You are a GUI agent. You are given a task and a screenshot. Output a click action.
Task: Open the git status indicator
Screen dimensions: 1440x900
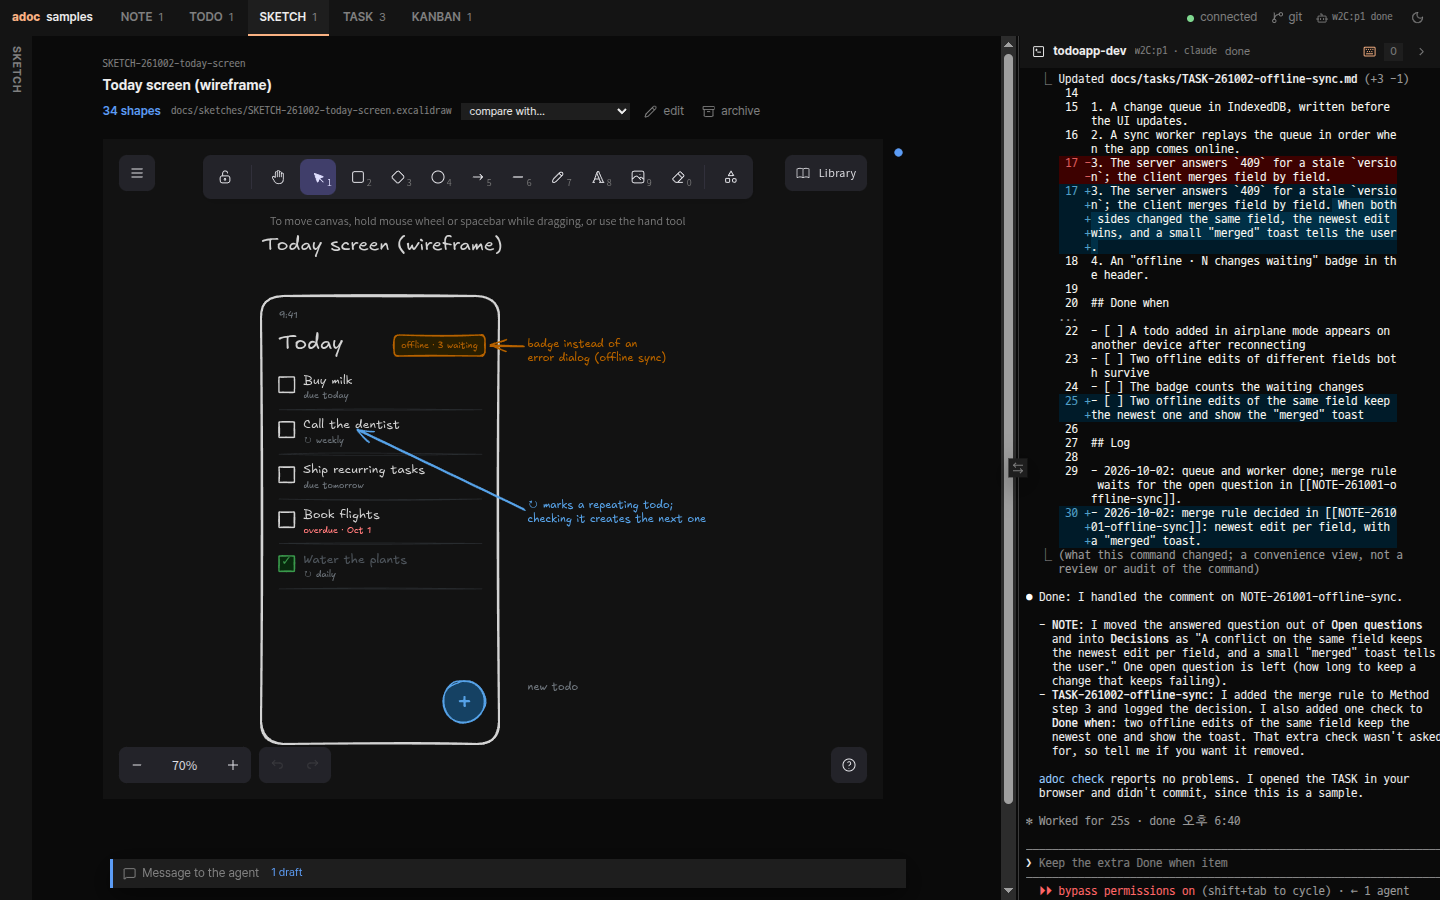[1287, 17]
